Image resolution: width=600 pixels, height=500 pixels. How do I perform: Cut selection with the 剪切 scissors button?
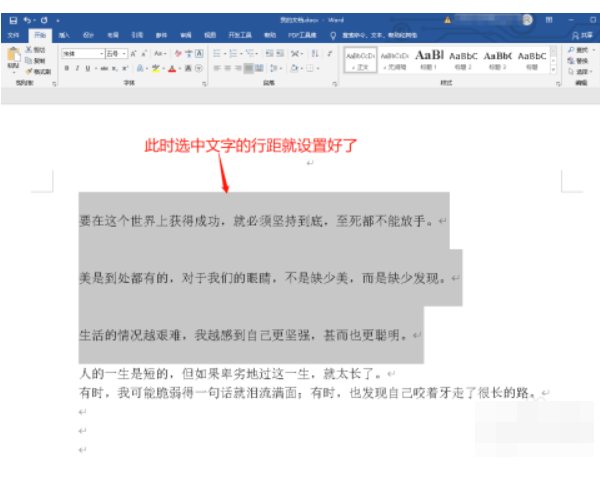35,50
